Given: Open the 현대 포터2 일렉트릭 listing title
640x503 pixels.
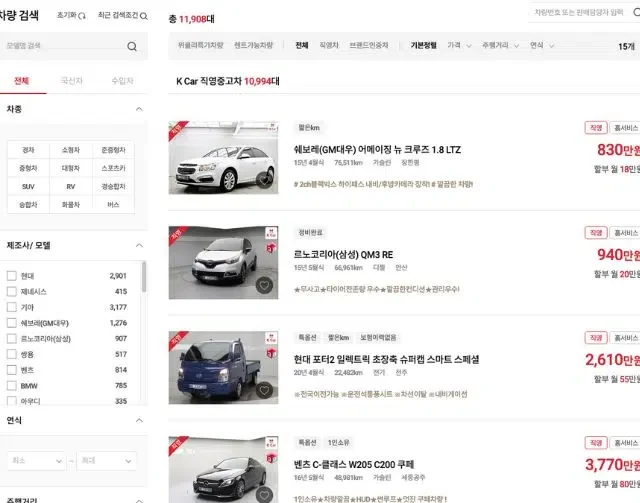Looking at the screenshot, I should pos(386,359).
